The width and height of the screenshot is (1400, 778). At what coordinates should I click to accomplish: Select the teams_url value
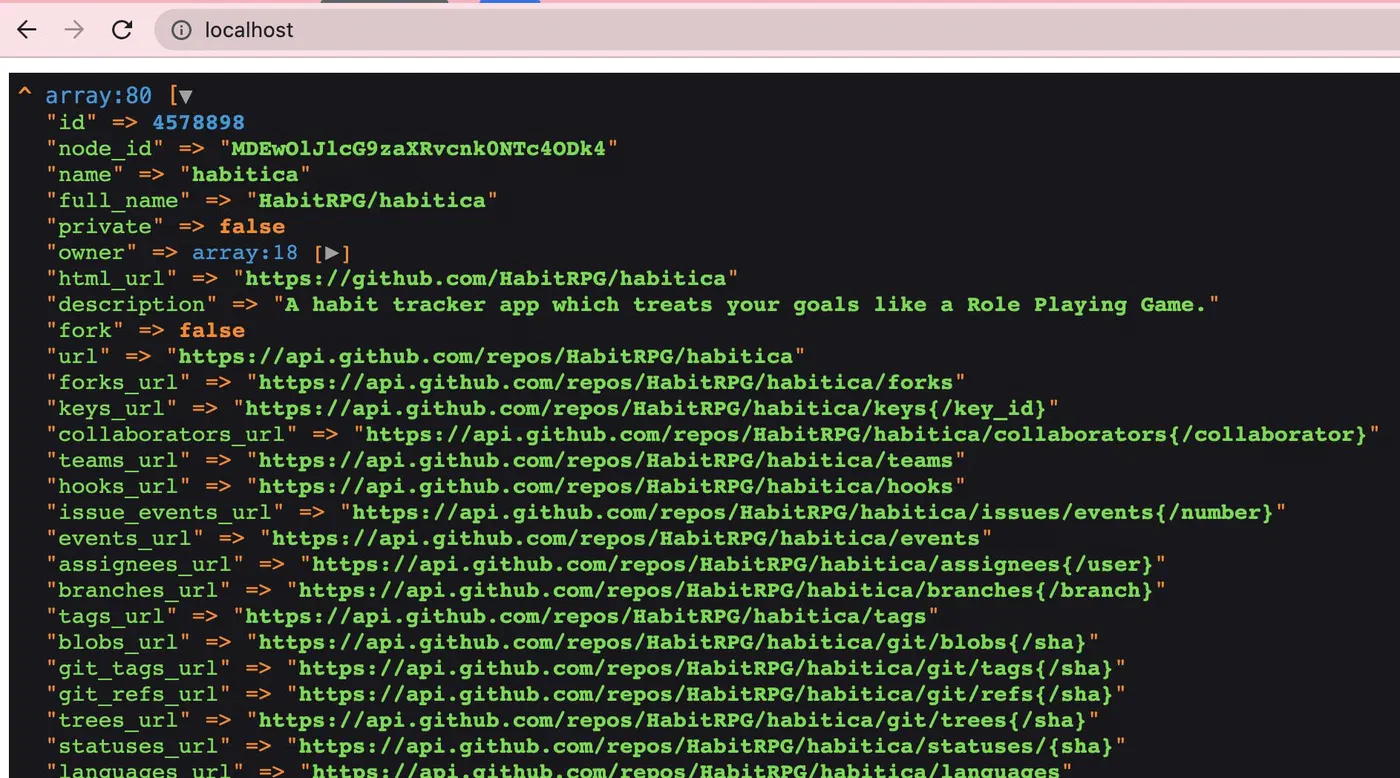pyautogui.click(x=606, y=461)
